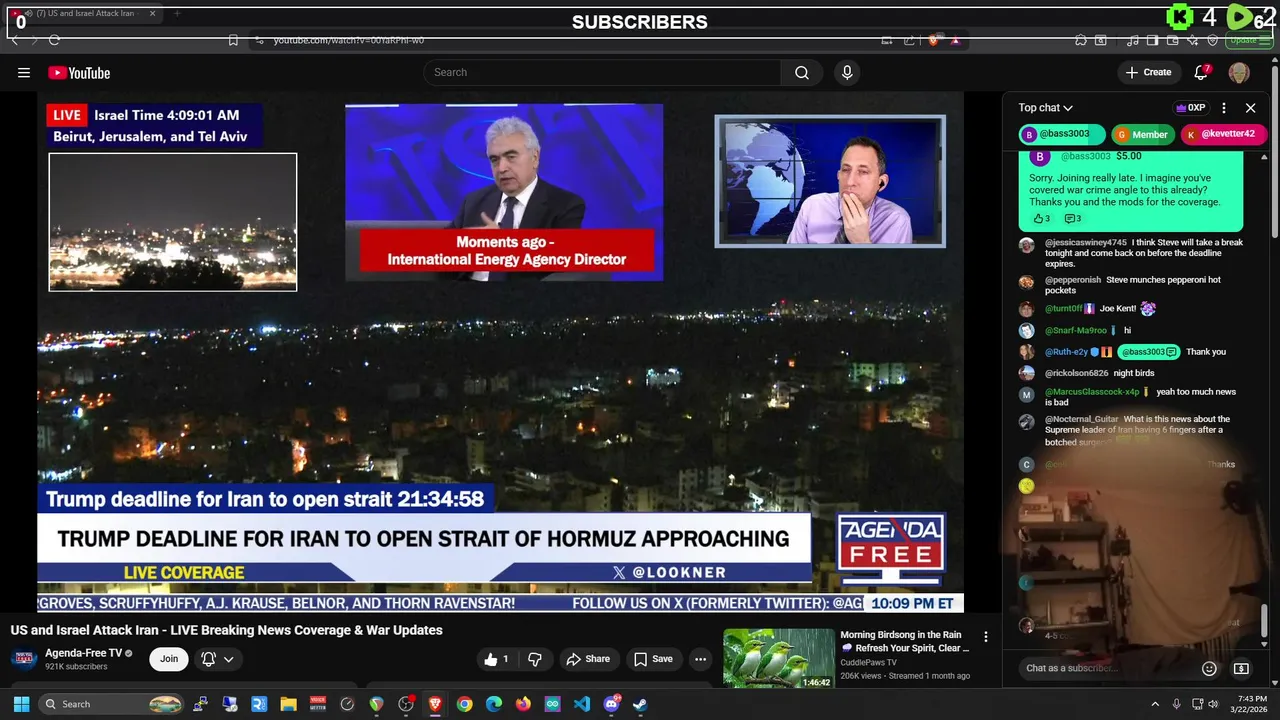Screen dimensions: 1280x720
Task: Click the @rickolson6826 night birds message
Action: [x=1134, y=373]
